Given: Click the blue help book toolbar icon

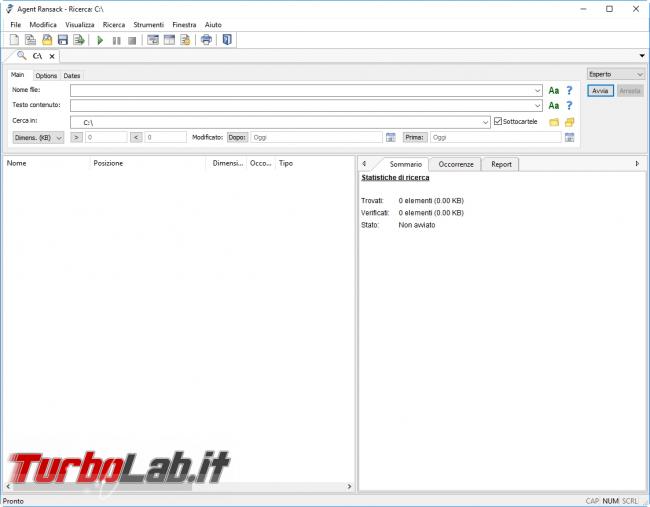Looking at the screenshot, I should pyautogui.click(x=227, y=39).
